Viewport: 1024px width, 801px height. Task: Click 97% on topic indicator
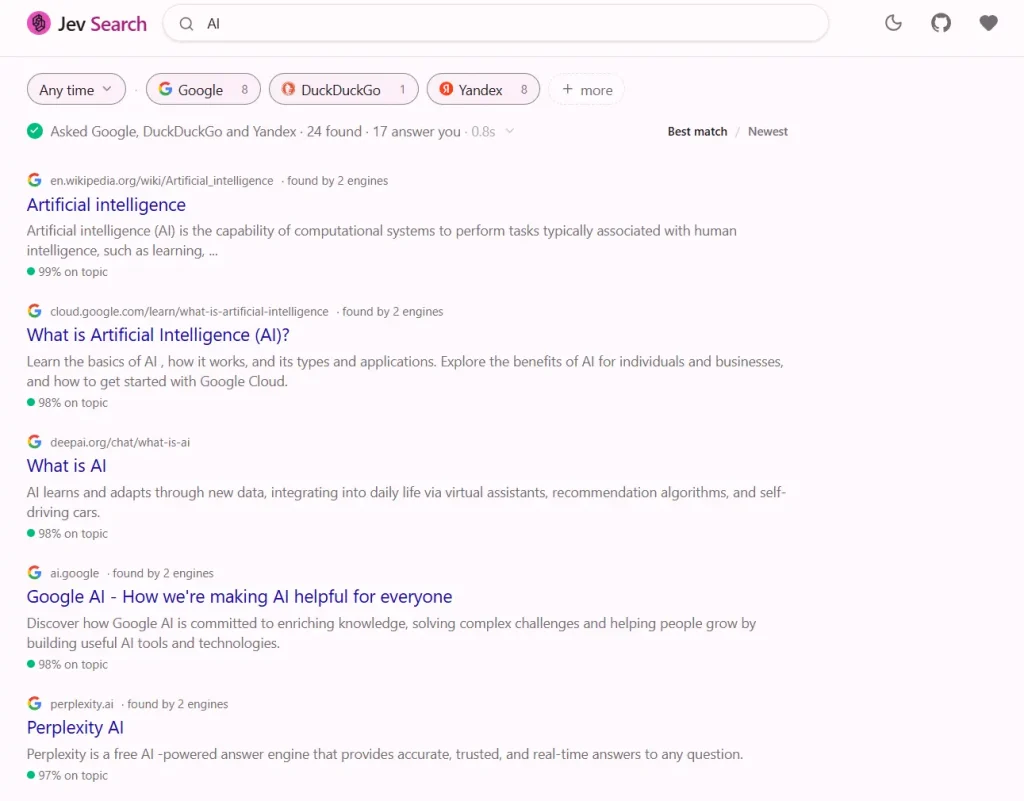pos(67,776)
